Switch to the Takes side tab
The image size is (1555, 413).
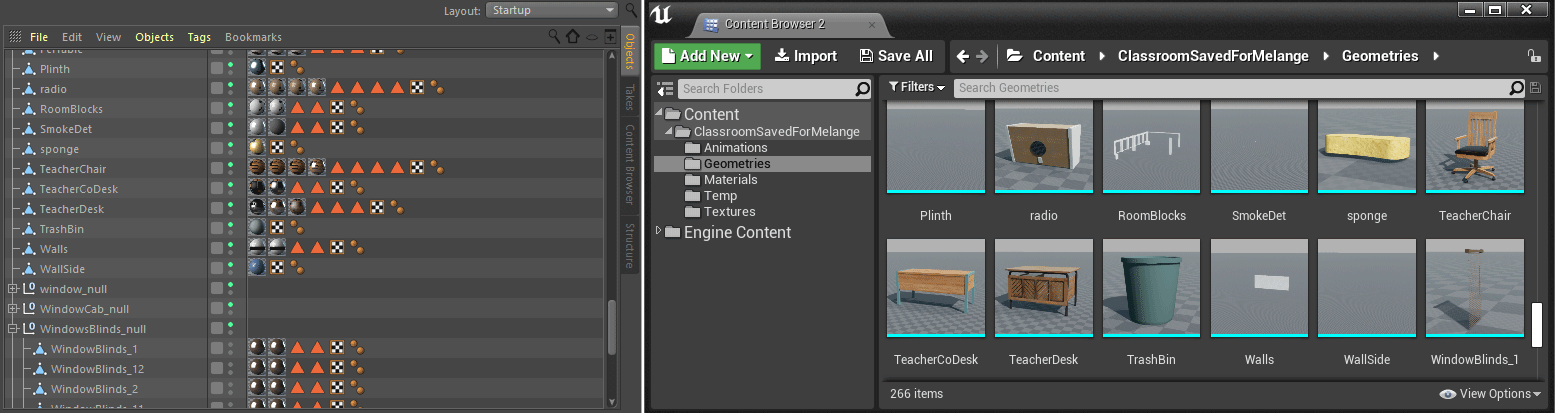coord(630,97)
